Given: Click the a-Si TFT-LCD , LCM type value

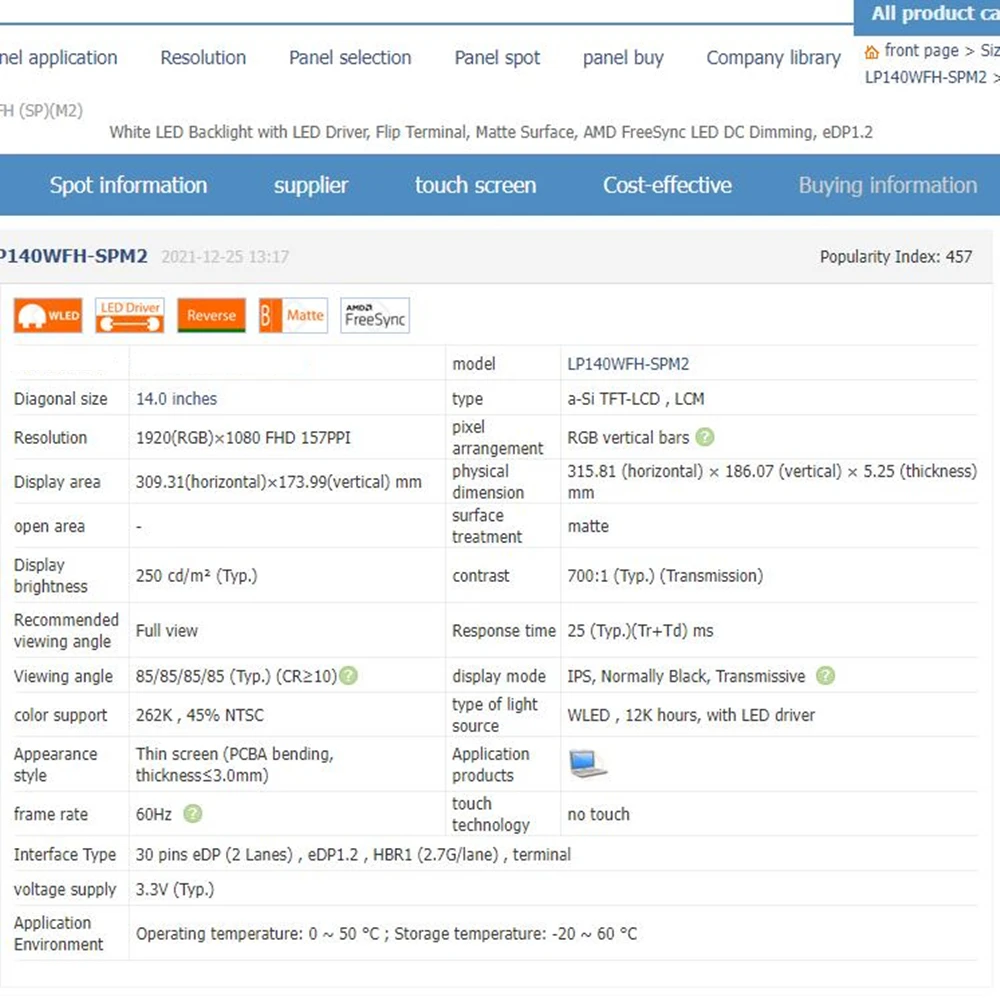Looking at the screenshot, I should point(636,399).
